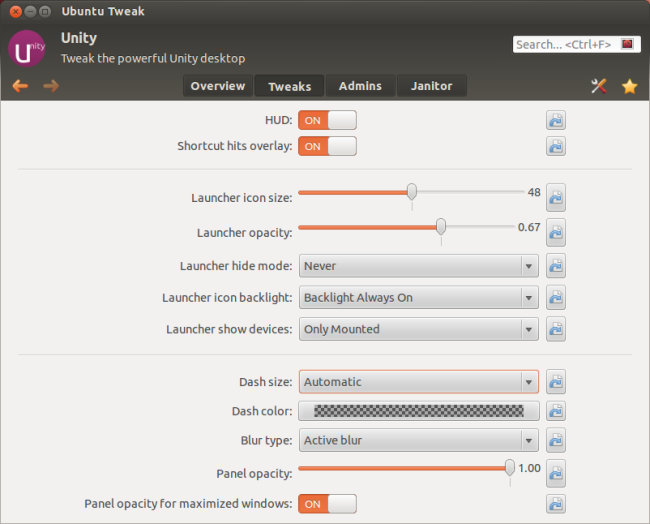The height and width of the screenshot is (524, 650).
Task: Click the Panel opacity value 1.00
Action: (x=529, y=468)
